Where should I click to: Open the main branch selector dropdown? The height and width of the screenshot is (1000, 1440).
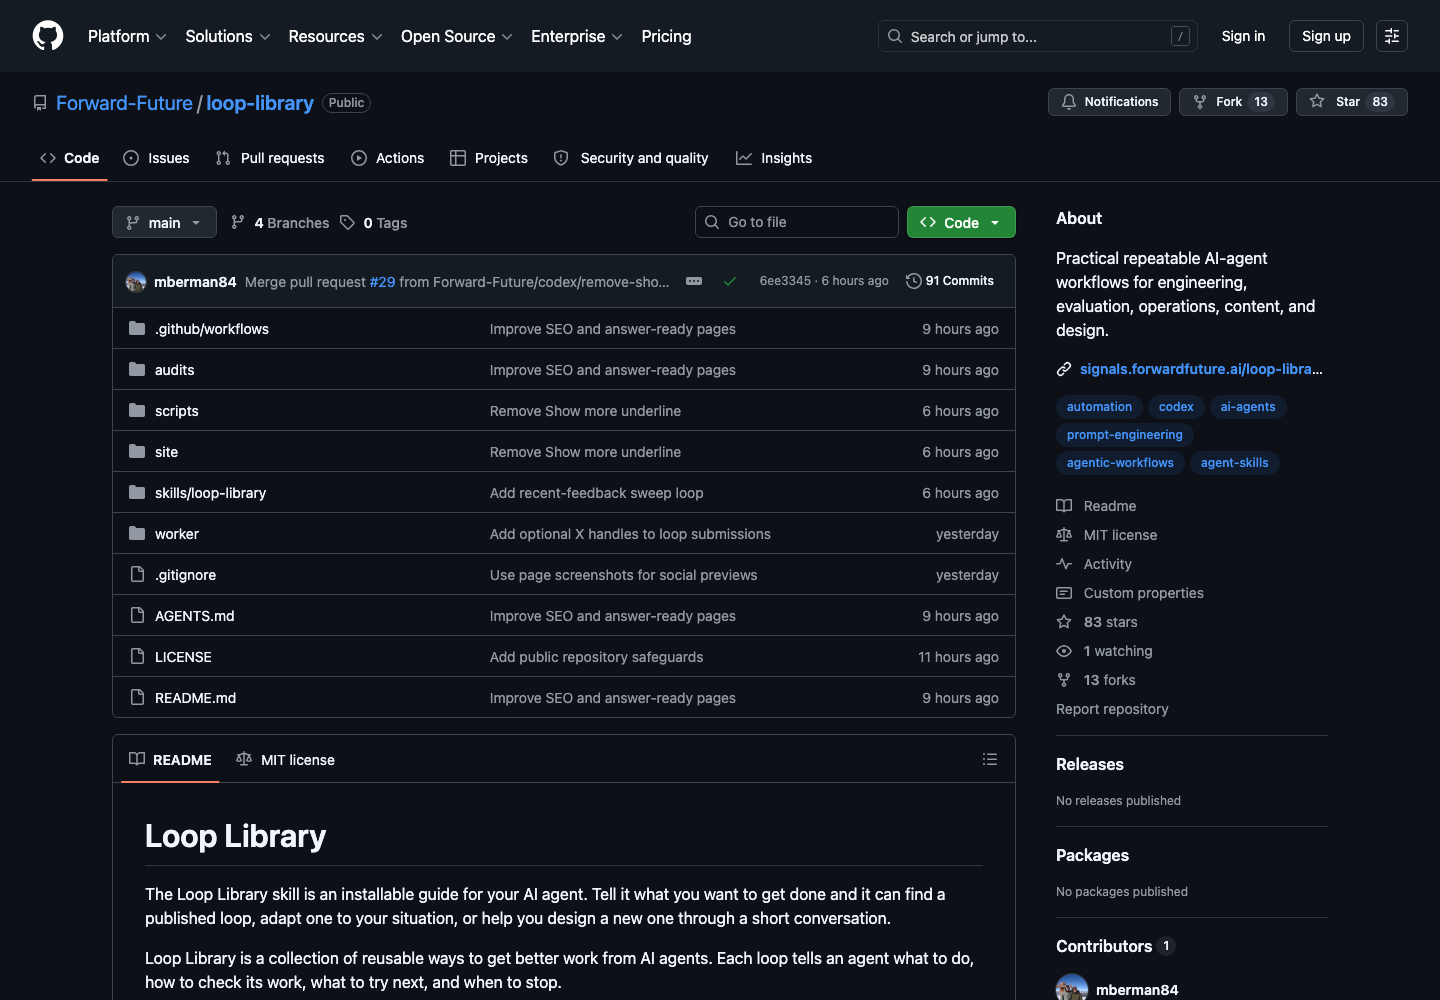click(164, 222)
